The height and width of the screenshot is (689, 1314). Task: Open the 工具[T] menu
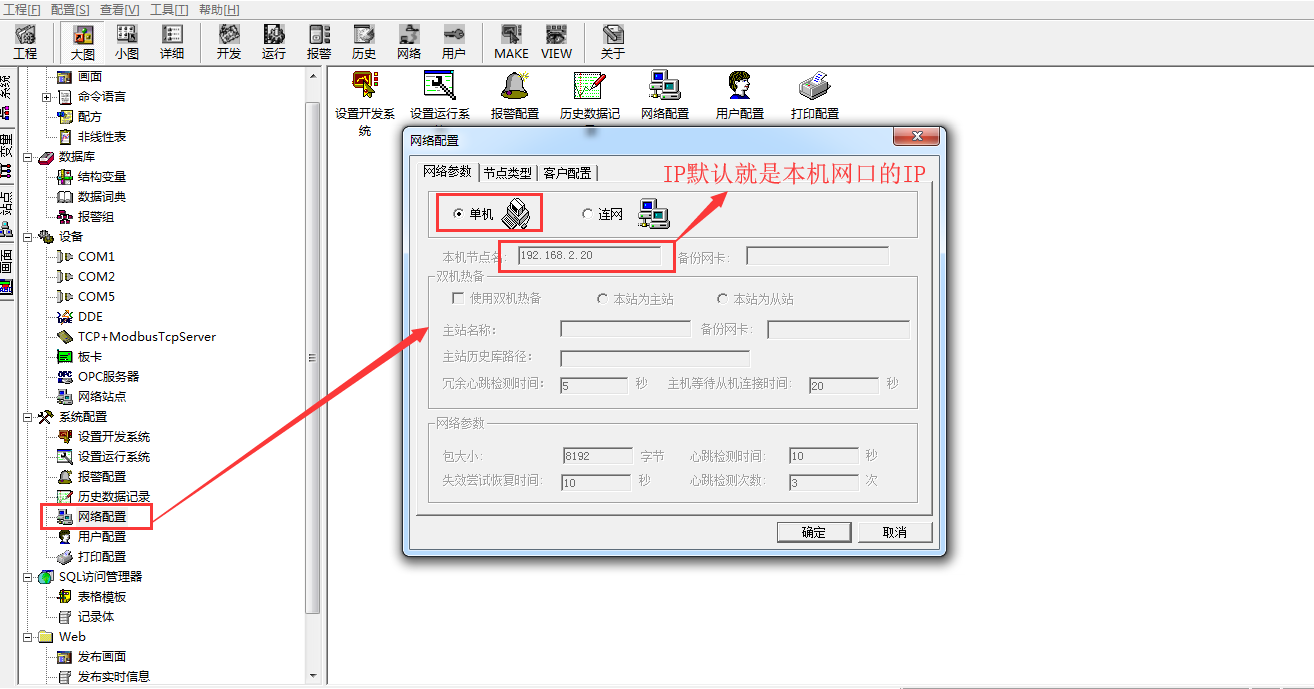pos(168,9)
